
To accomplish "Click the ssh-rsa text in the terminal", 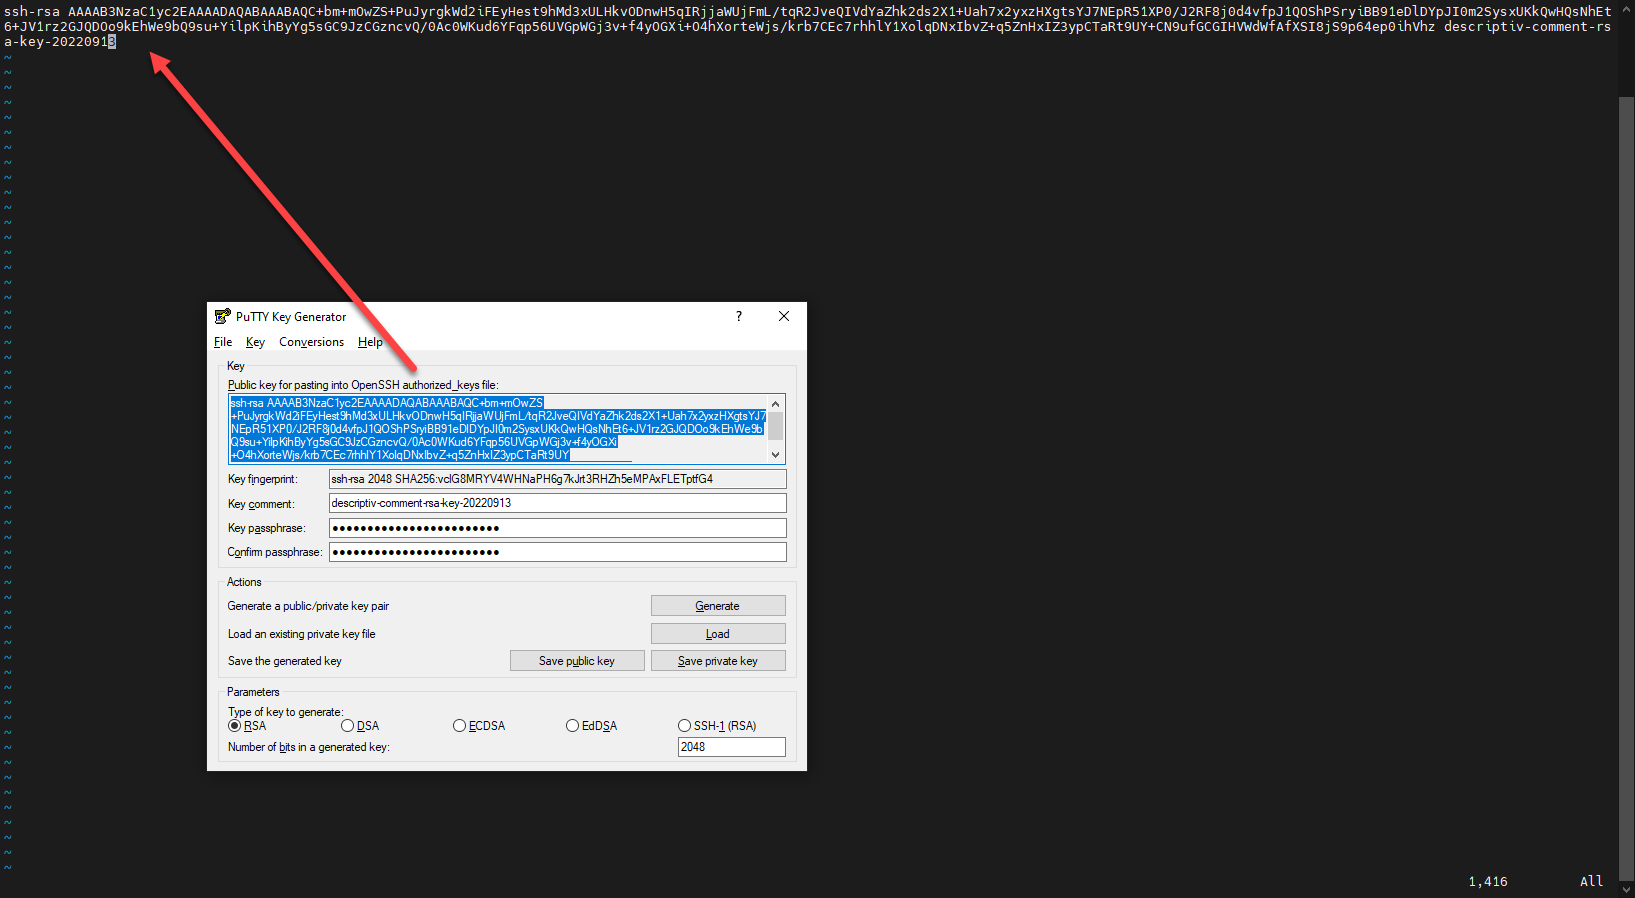I will point(32,12).
